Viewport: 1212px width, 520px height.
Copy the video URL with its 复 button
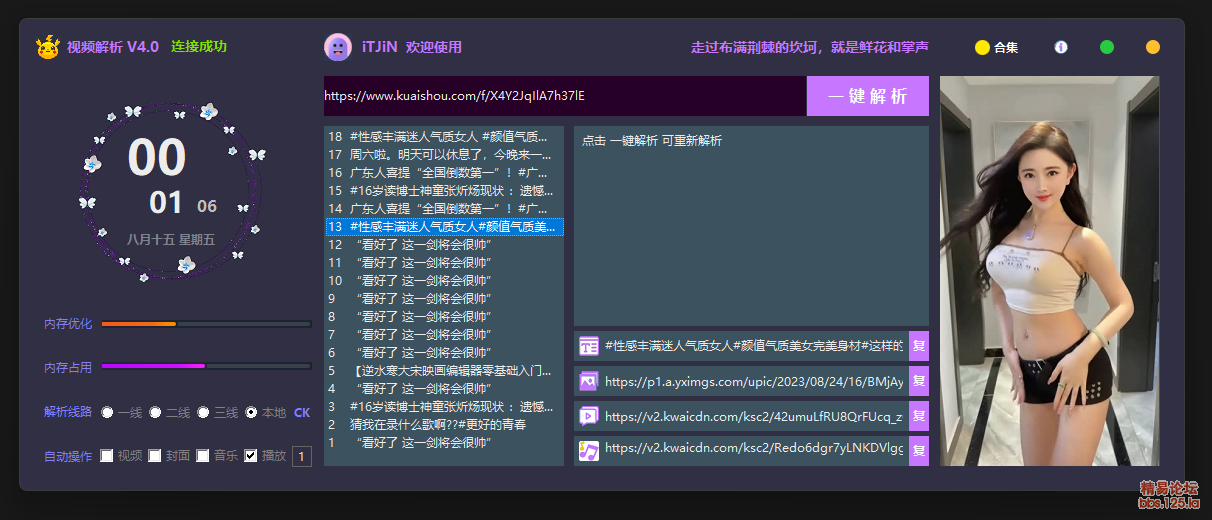918,416
